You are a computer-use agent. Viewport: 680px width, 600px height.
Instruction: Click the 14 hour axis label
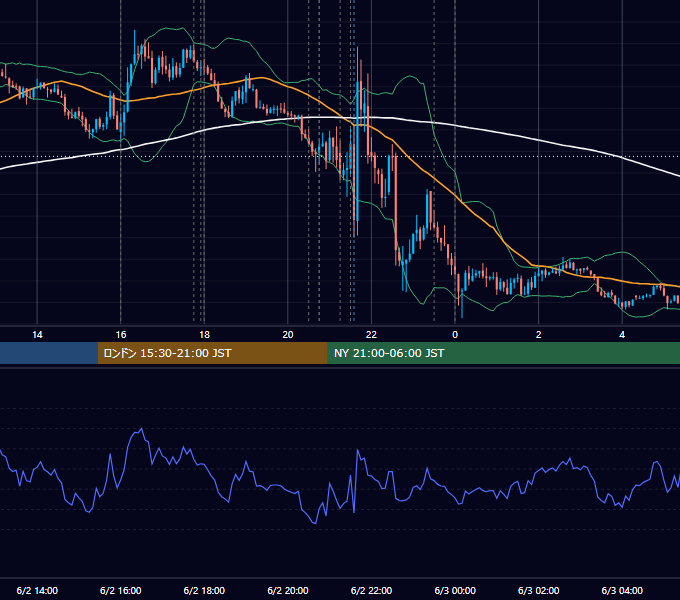pyautogui.click(x=37, y=335)
